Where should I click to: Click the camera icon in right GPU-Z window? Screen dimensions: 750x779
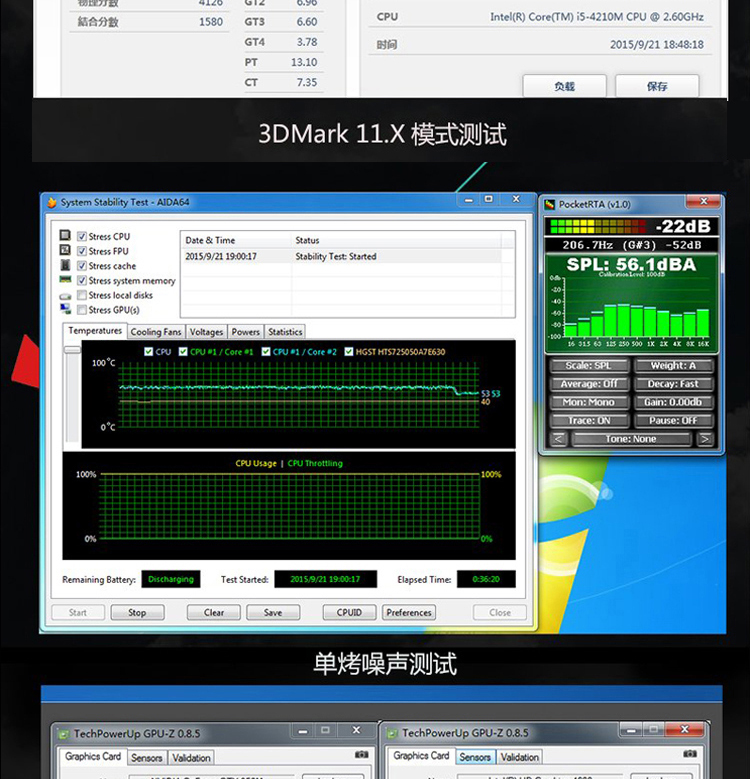690,754
